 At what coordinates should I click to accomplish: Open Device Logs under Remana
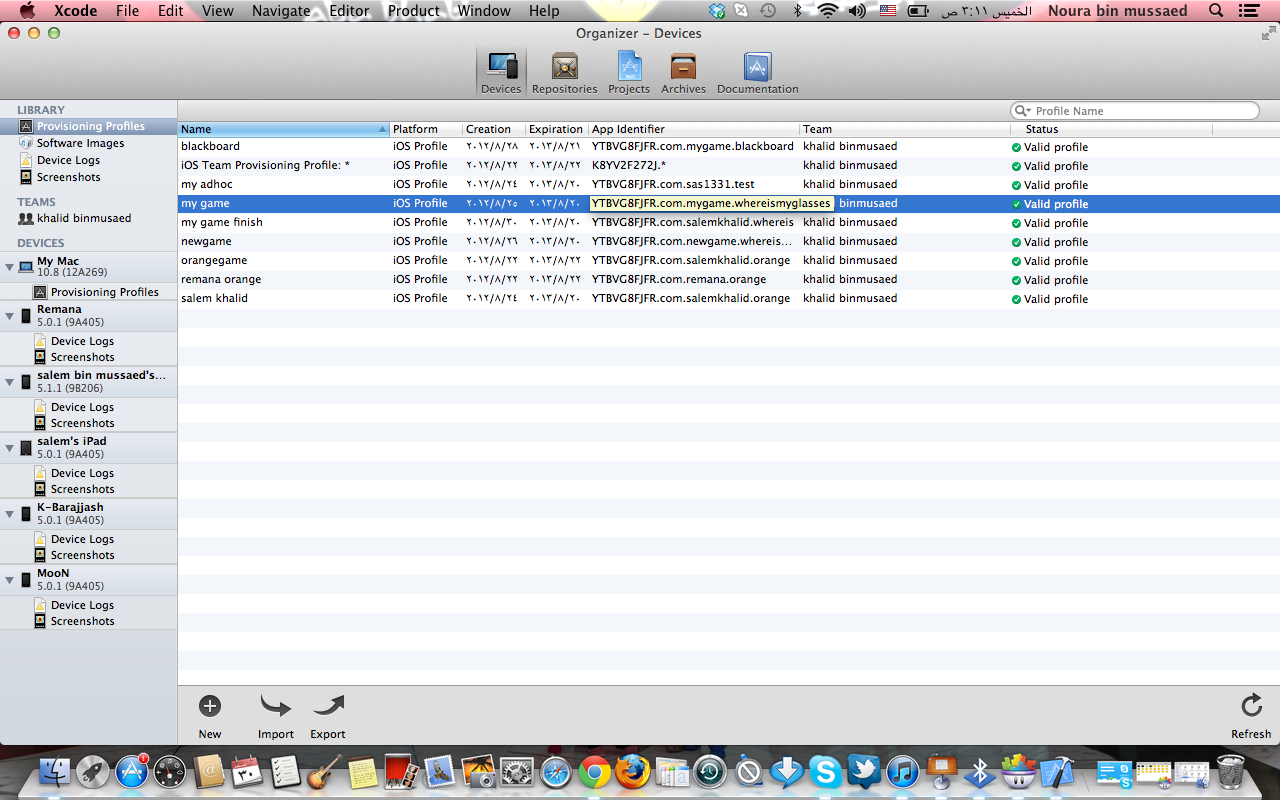(x=82, y=341)
